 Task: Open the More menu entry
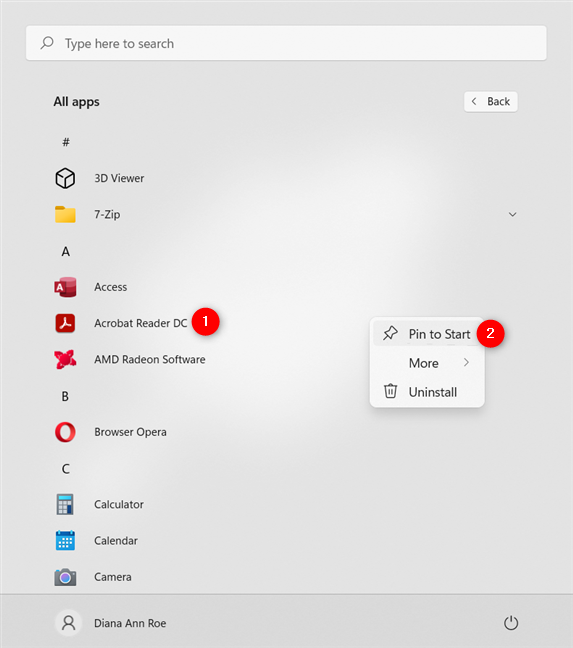[x=428, y=363]
